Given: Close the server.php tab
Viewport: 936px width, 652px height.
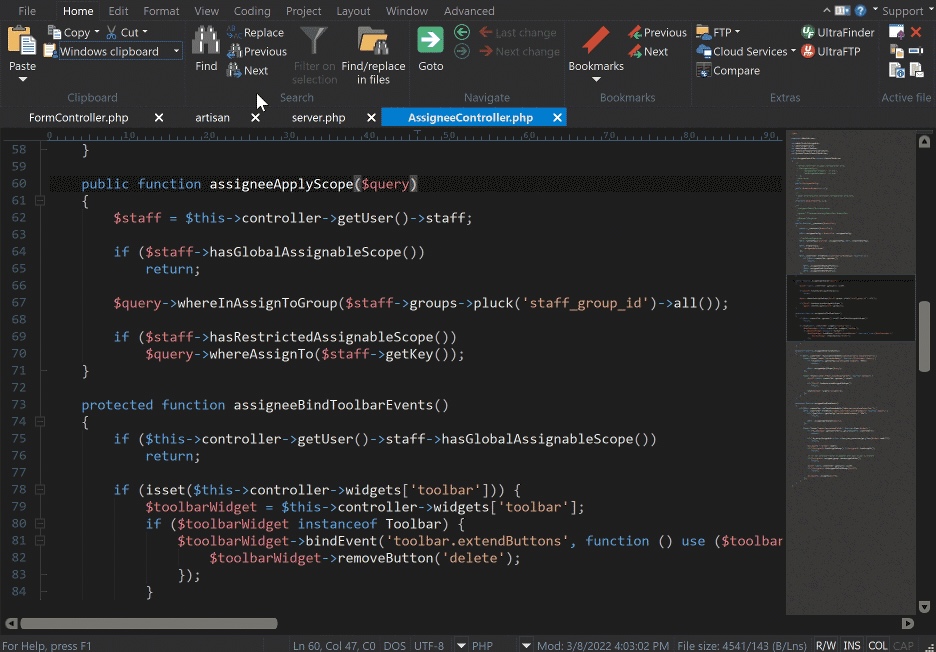Looking at the screenshot, I should pos(371,118).
